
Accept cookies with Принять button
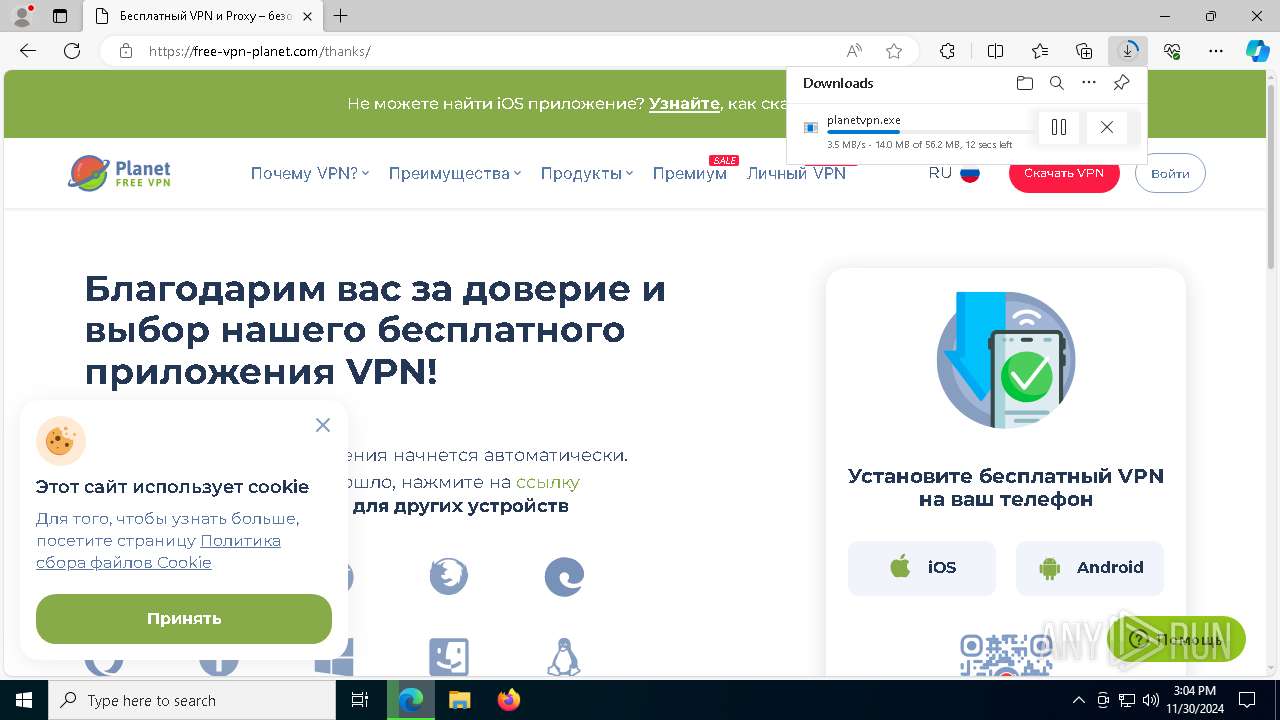pyautogui.click(x=184, y=619)
